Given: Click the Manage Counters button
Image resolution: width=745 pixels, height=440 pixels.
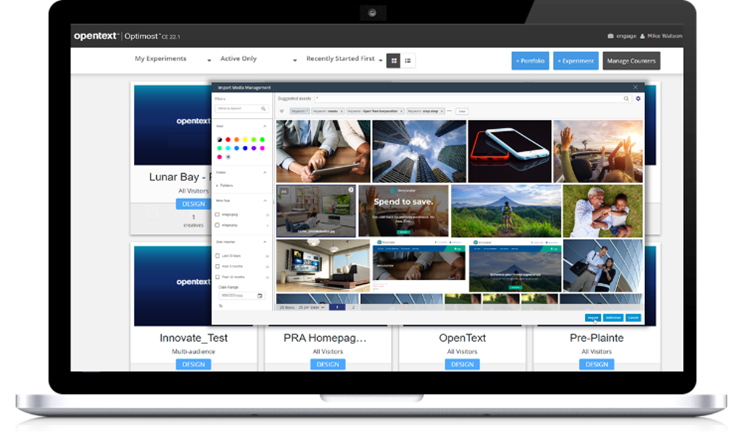Looking at the screenshot, I should pos(631,61).
